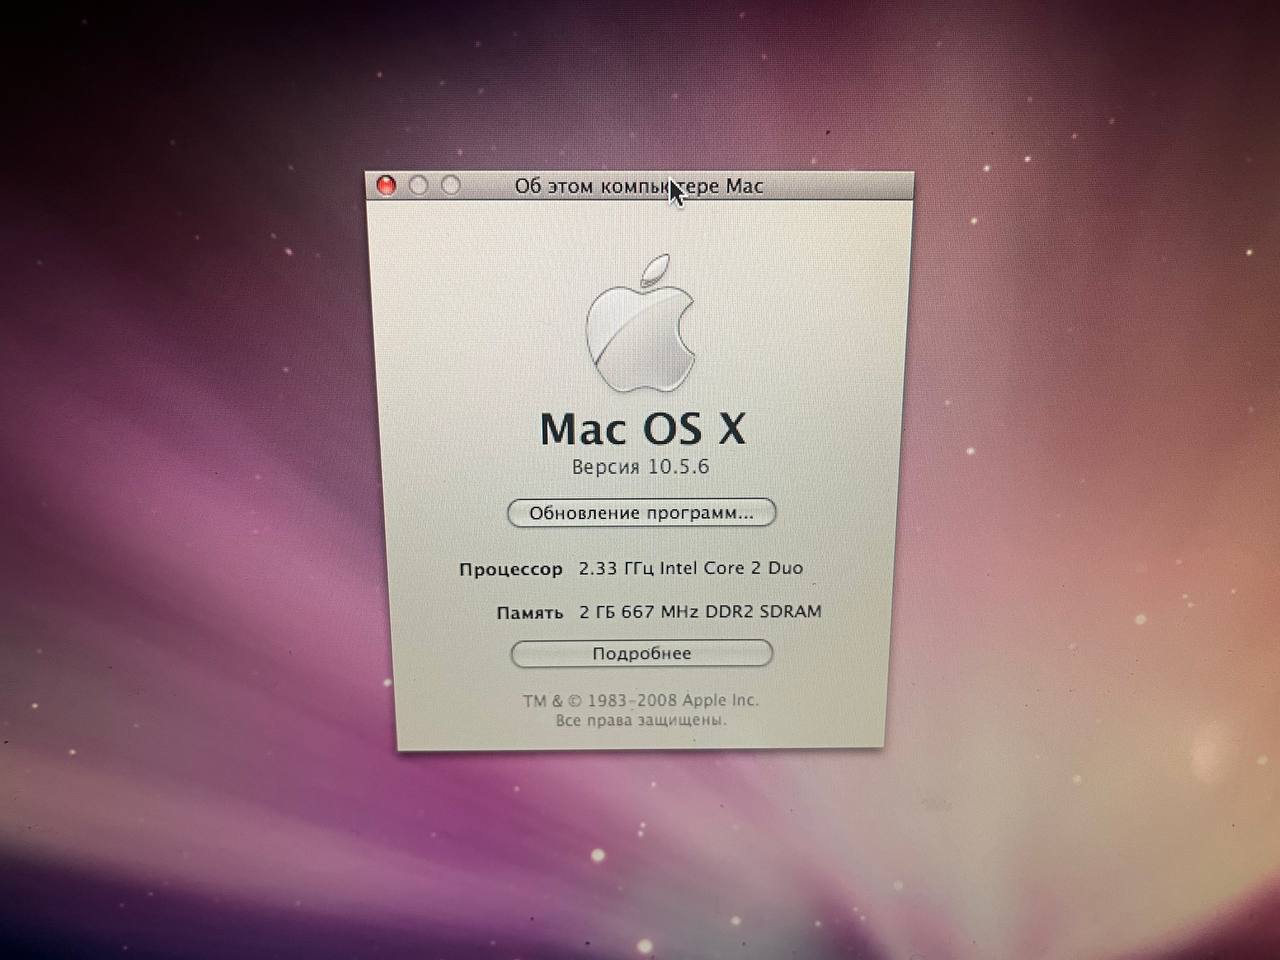1280x960 pixels.
Task: Select the Процессор label
Action: point(510,569)
